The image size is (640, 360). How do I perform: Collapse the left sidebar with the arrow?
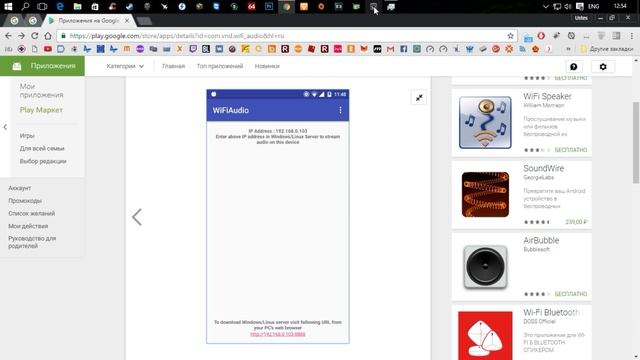point(5,127)
